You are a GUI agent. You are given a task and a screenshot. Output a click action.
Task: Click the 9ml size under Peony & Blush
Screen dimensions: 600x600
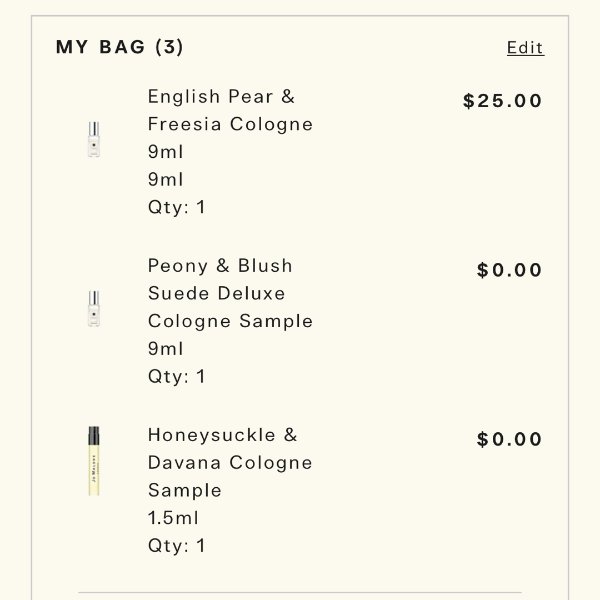(x=166, y=349)
